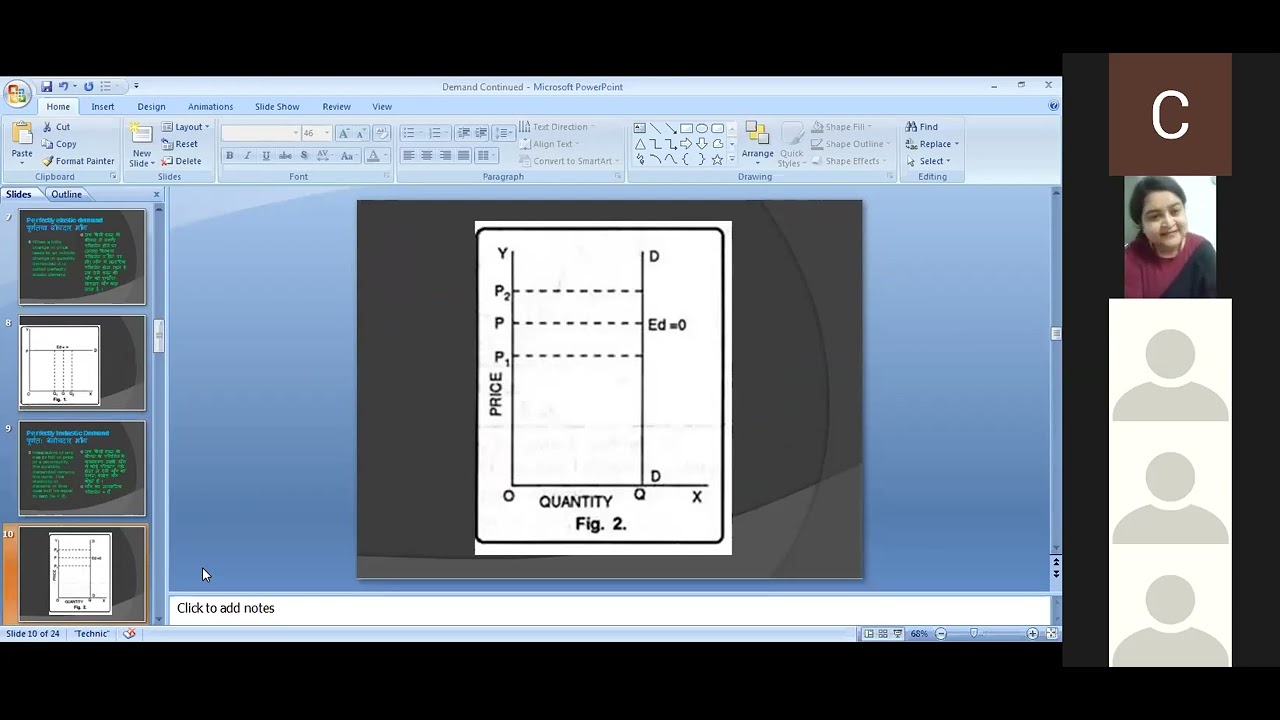Expand the Arrange menu

(758, 145)
